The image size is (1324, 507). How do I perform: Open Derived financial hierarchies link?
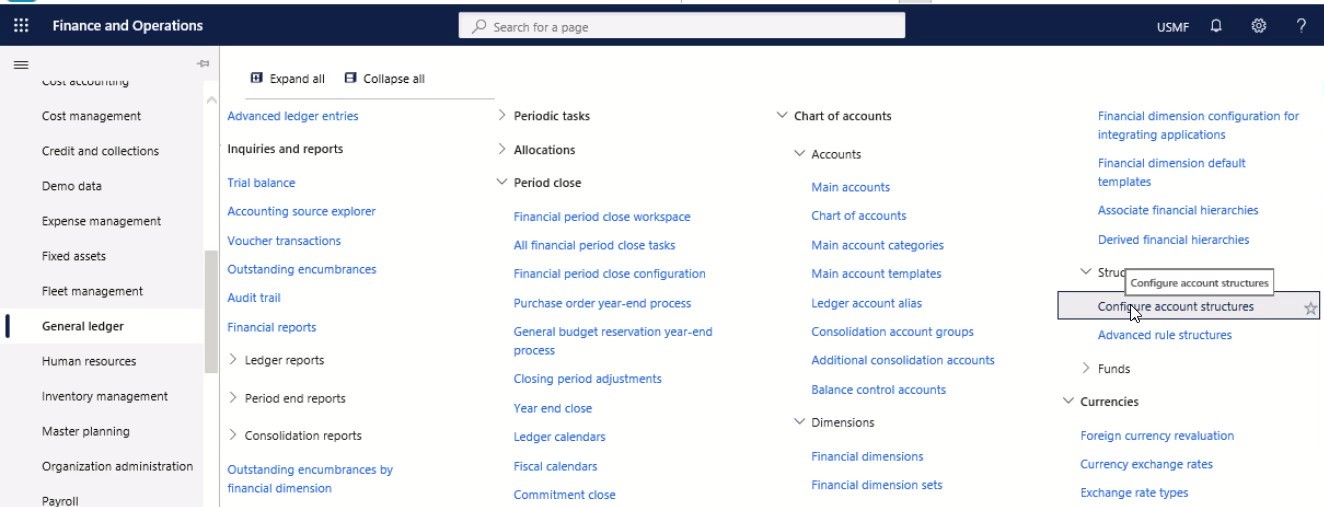click(1174, 240)
